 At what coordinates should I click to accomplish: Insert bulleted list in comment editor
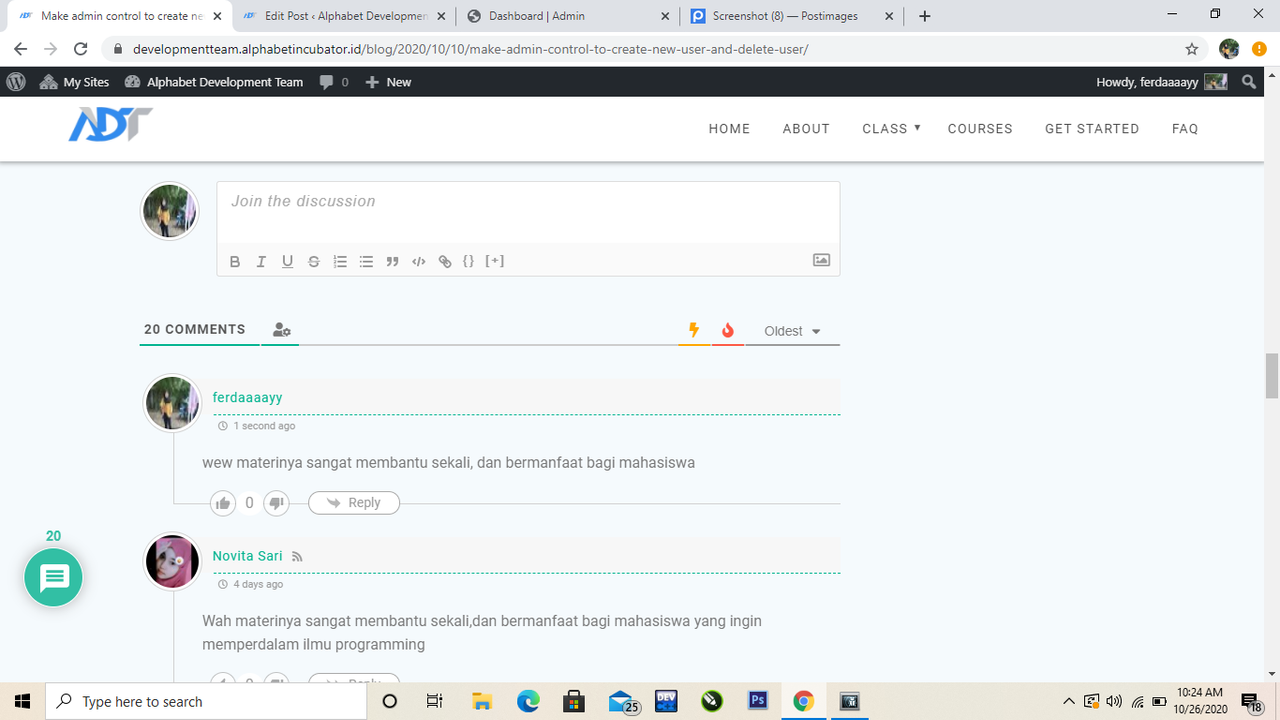point(366,261)
